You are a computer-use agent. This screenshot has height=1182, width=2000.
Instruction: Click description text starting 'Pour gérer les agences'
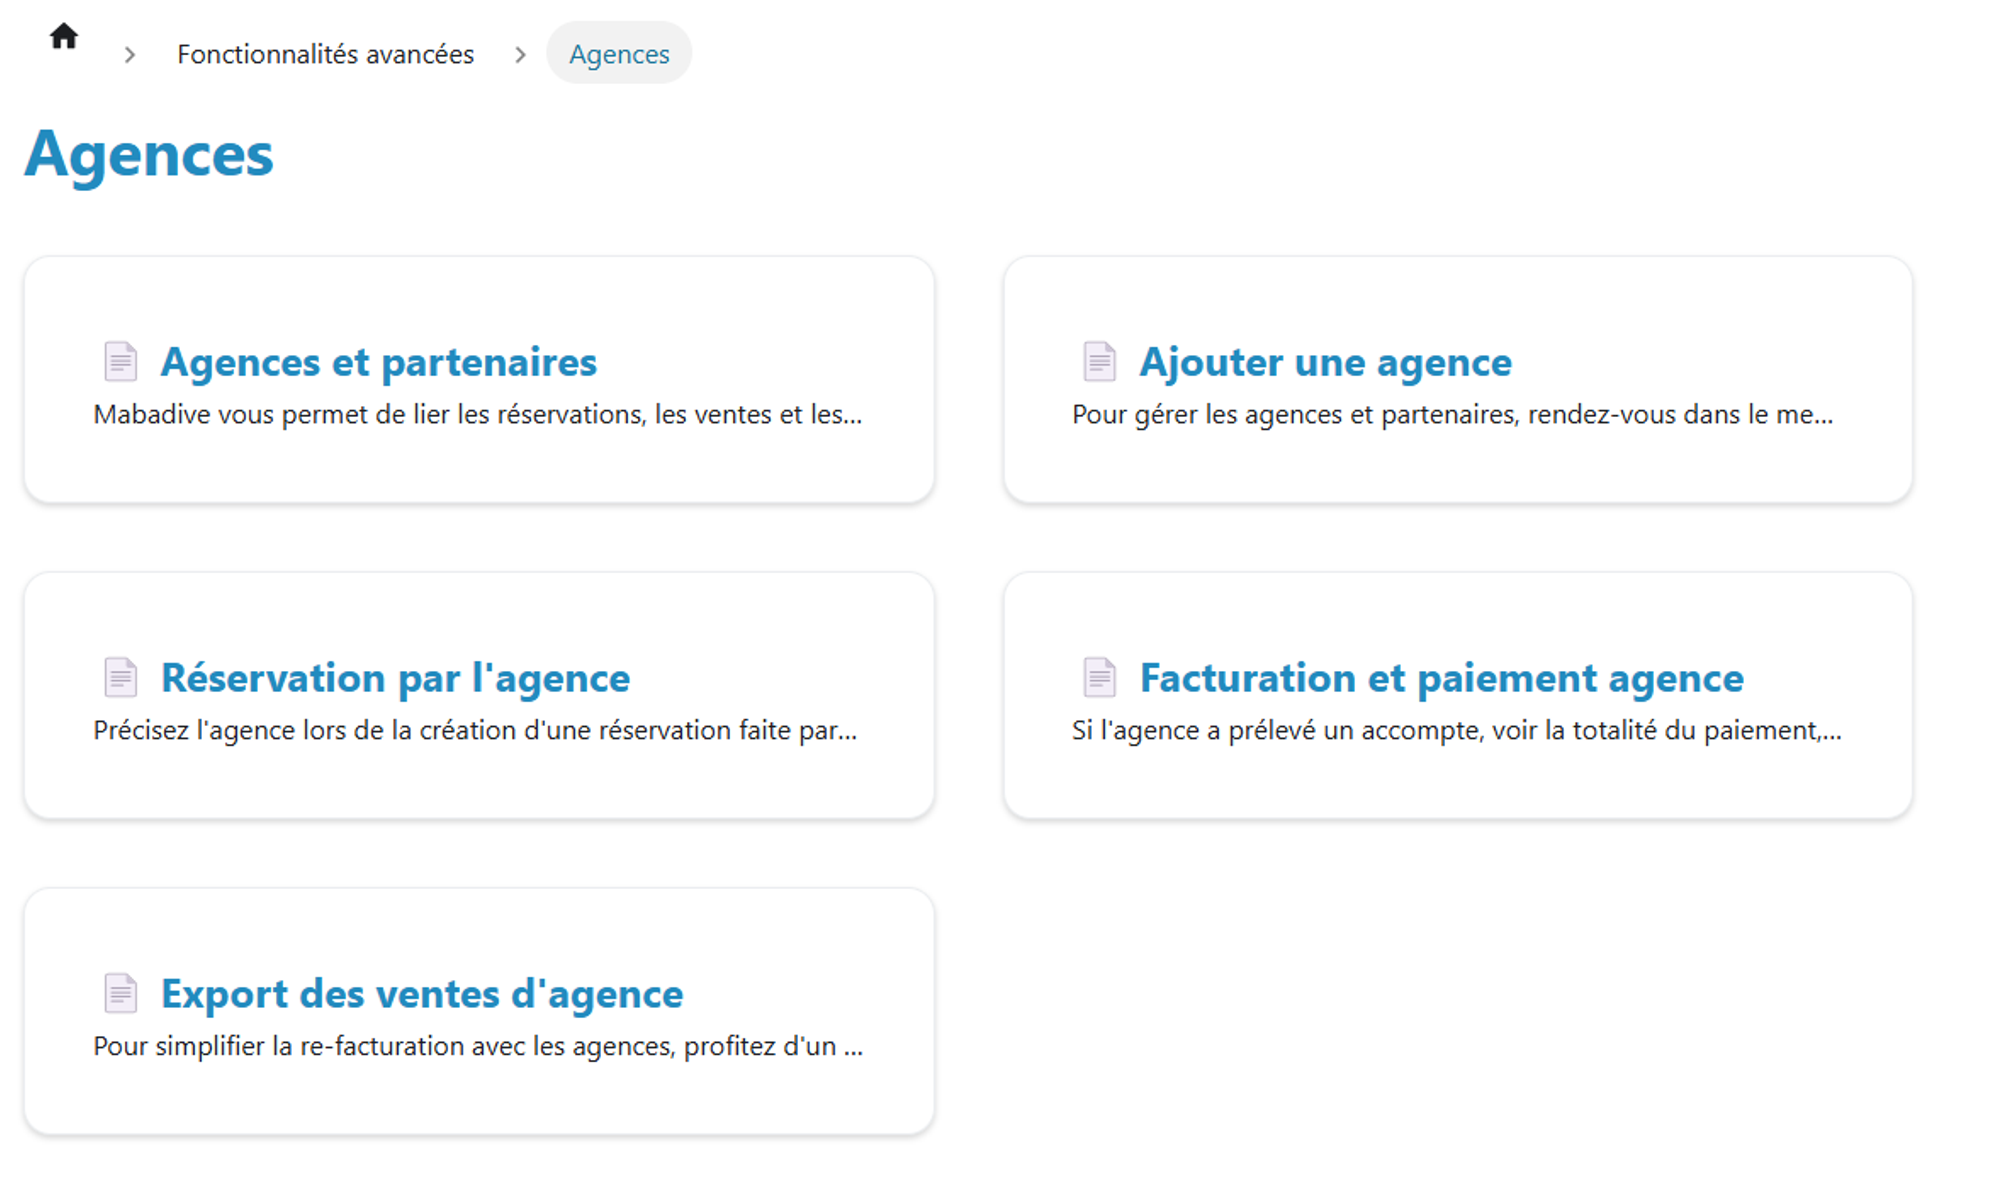(1452, 414)
